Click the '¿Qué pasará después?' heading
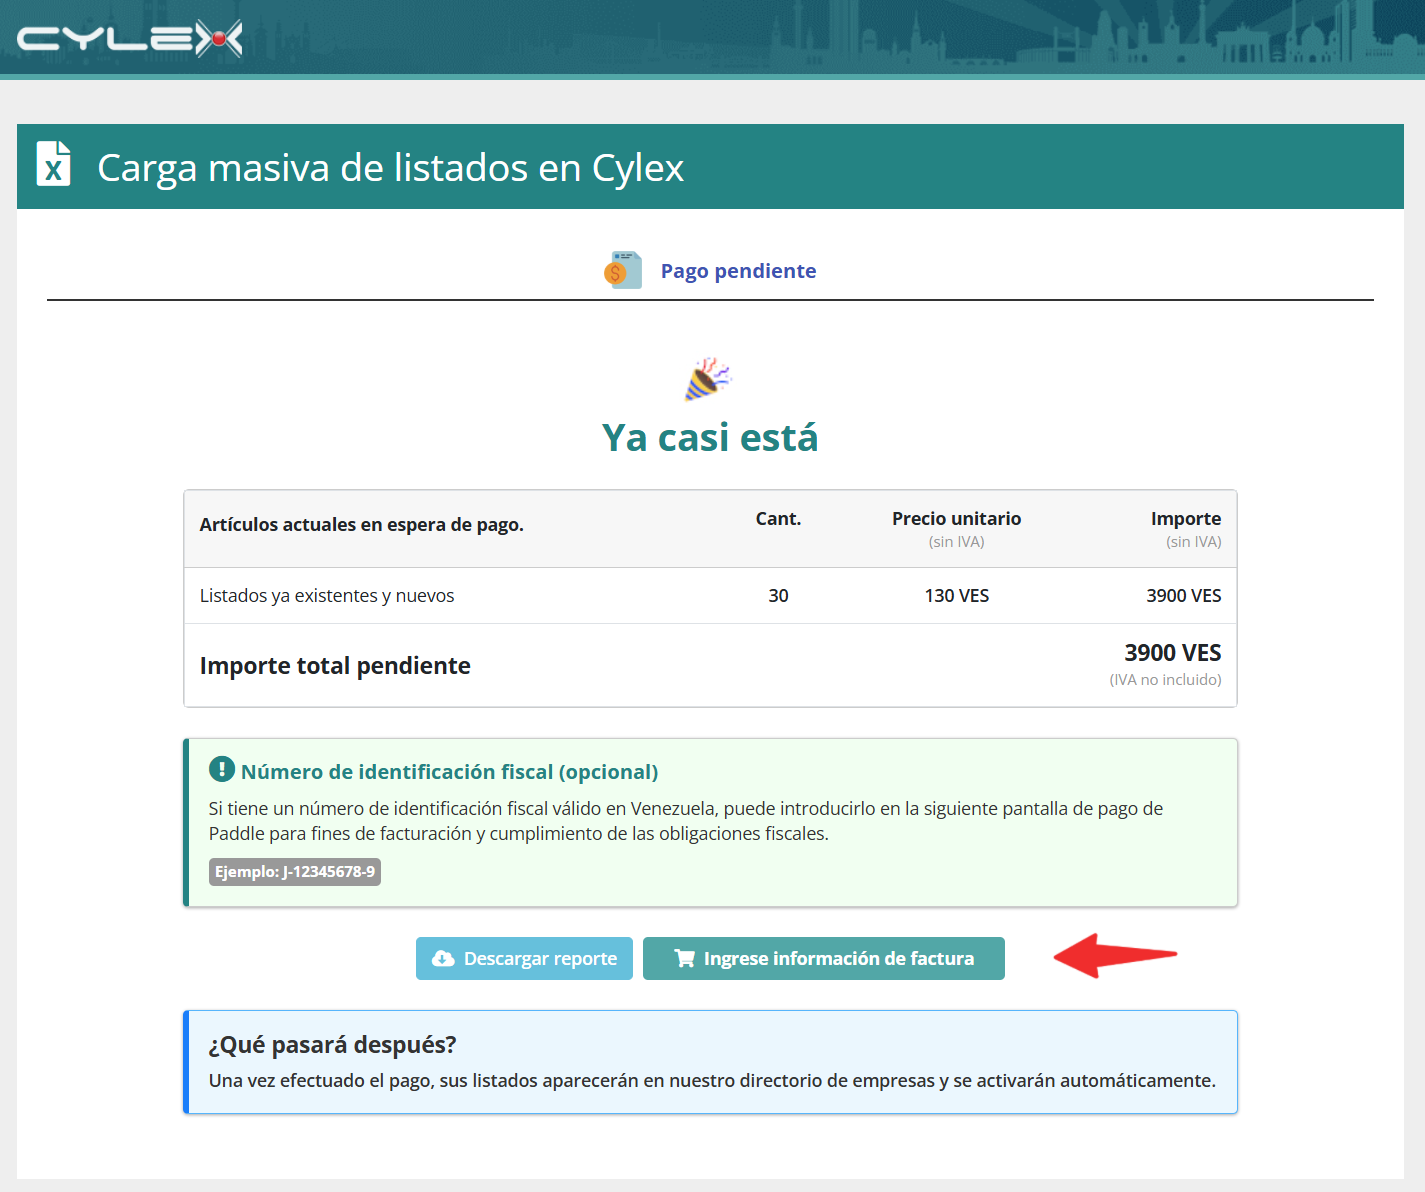The image size is (1425, 1192). click(x=332, y=1045)
